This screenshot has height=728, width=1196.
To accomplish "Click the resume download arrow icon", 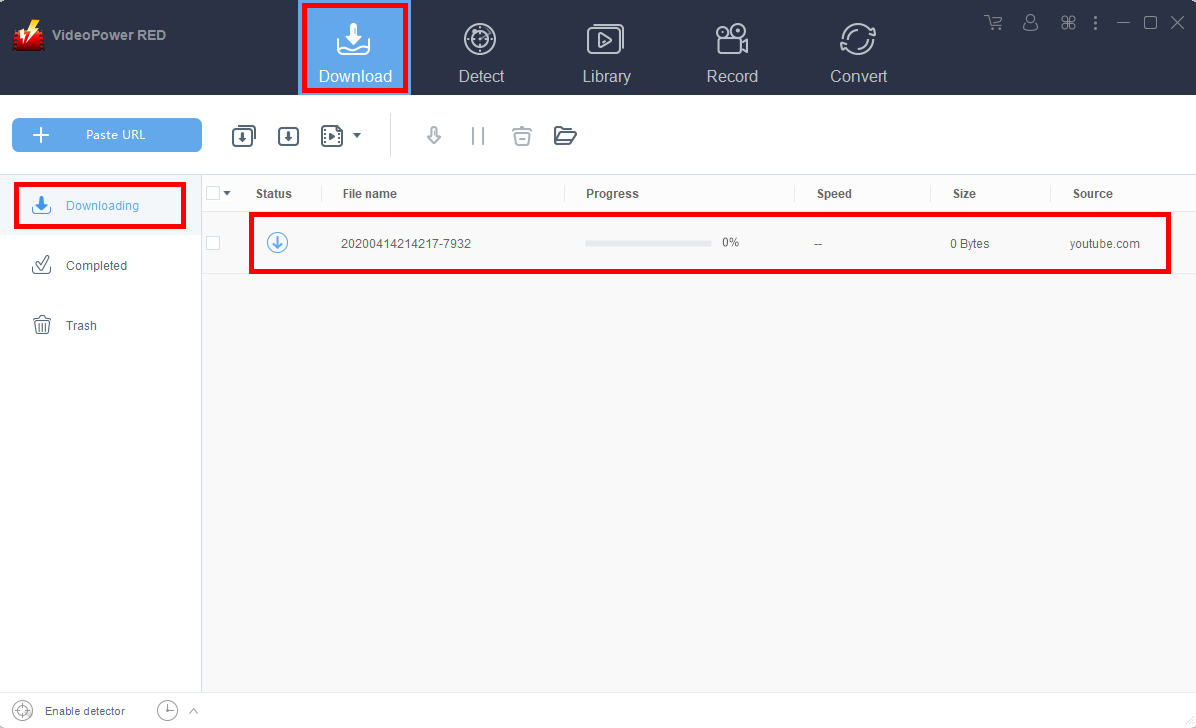I will tap(434, 136).
